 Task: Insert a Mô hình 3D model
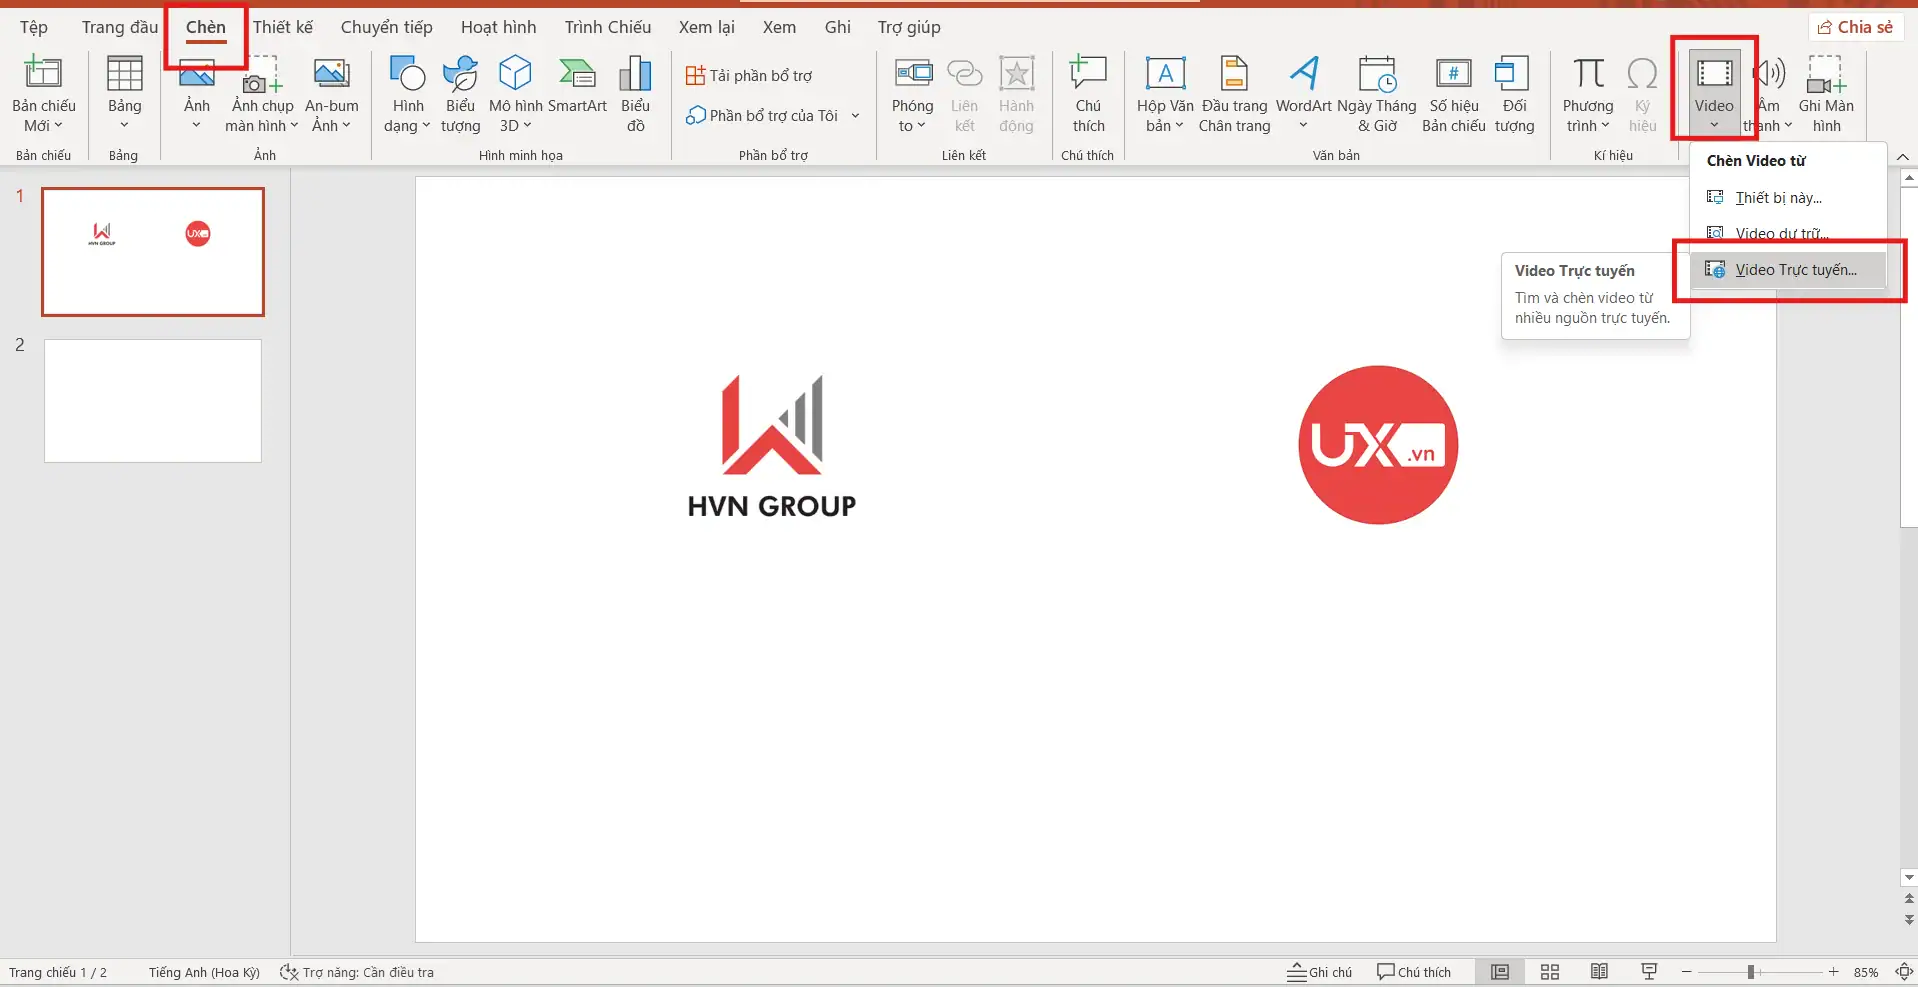coord(515,92)
